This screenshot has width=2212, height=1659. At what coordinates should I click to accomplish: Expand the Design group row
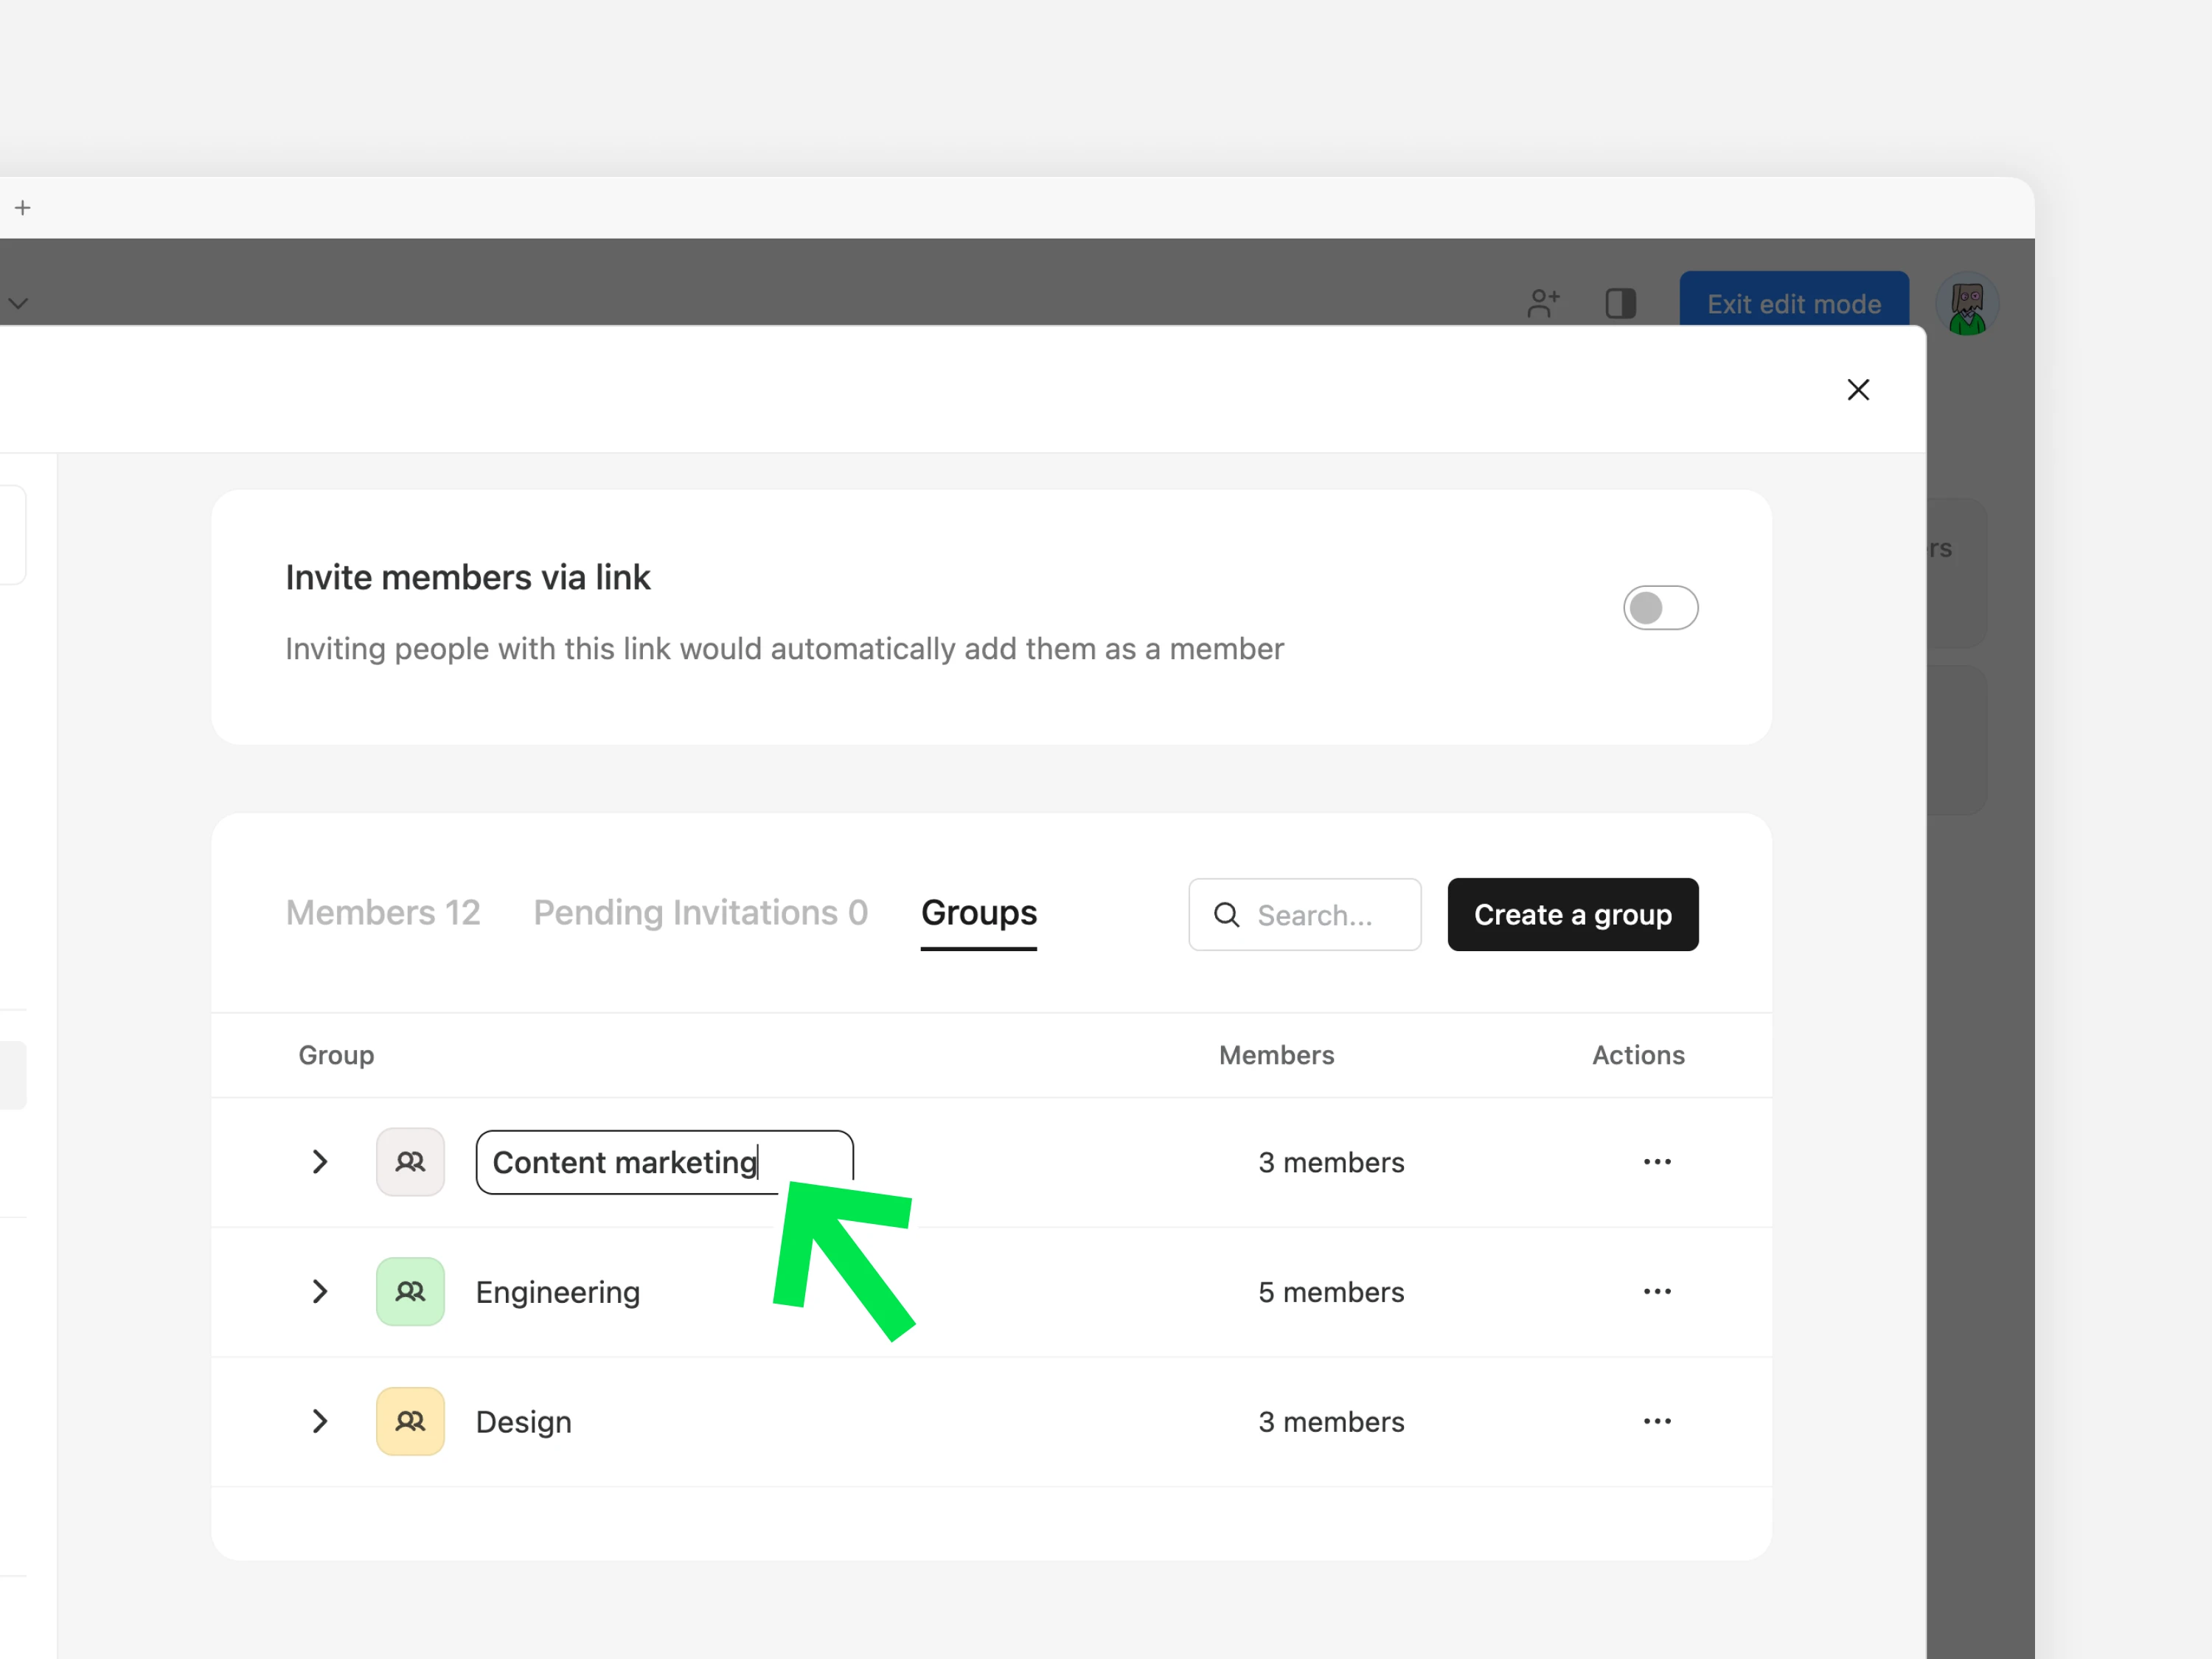[320, 1421]
